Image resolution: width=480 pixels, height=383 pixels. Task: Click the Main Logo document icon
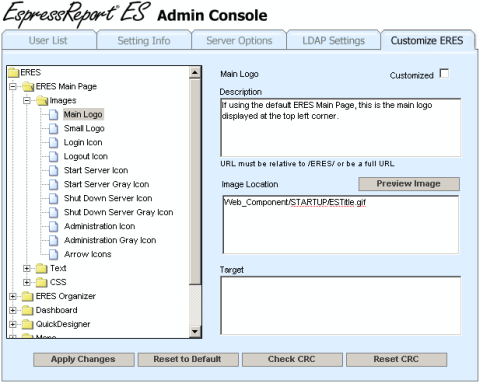coord(53,115)
